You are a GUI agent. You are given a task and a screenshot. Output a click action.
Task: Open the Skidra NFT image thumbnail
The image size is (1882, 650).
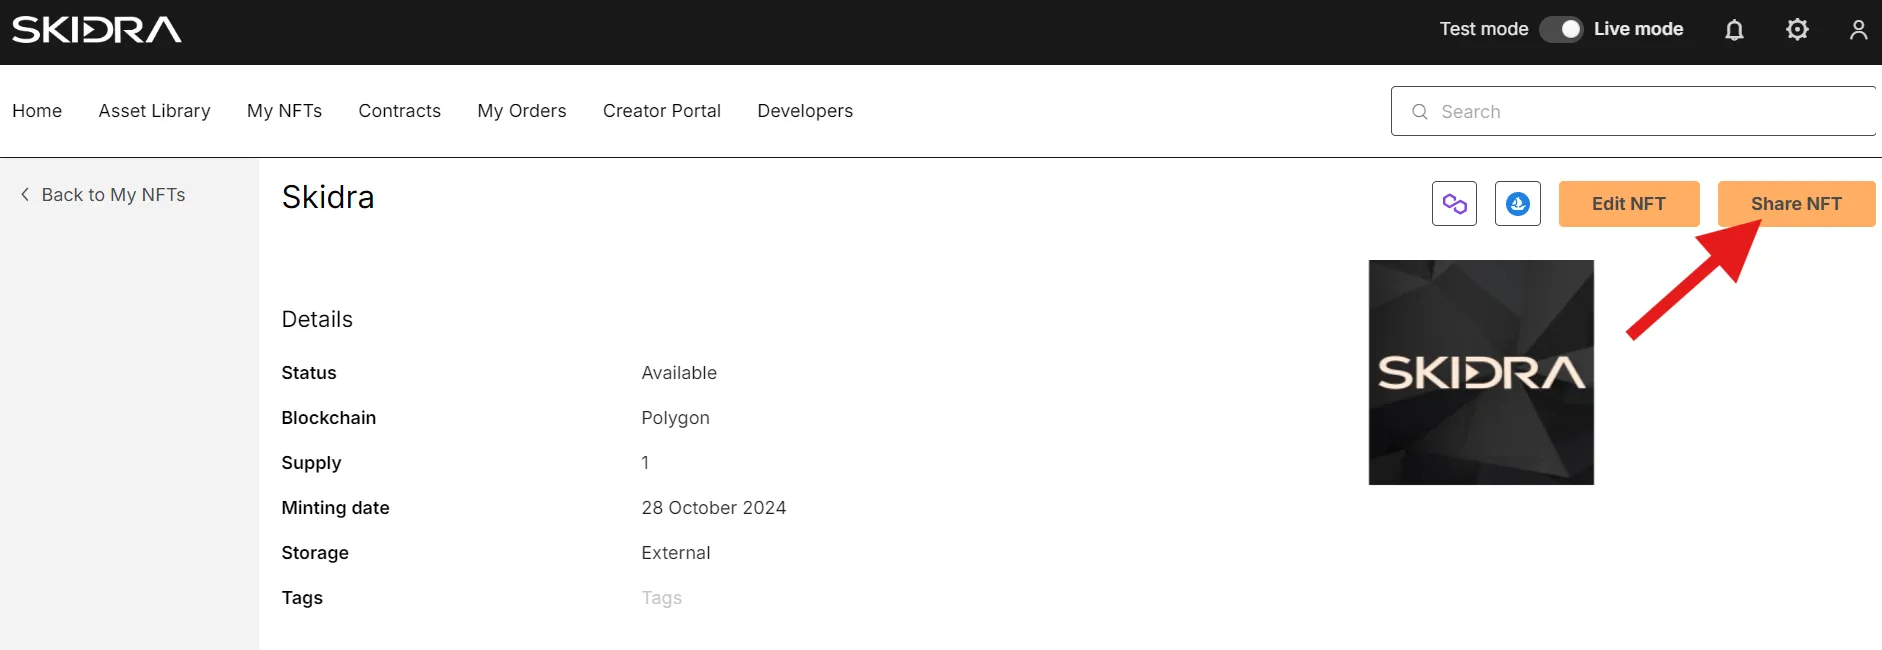(x=1481, y=373)
